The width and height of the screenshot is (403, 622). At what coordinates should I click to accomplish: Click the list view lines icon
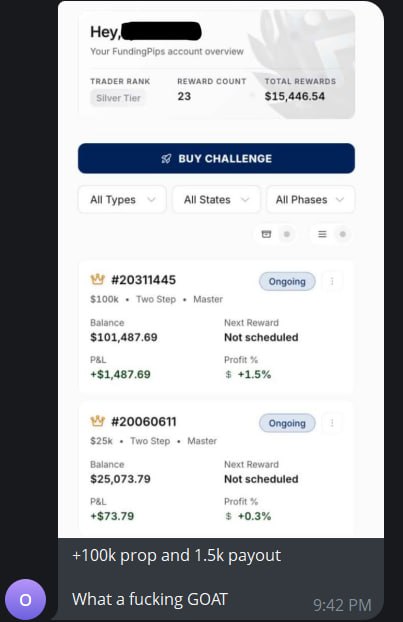[322, 234]
